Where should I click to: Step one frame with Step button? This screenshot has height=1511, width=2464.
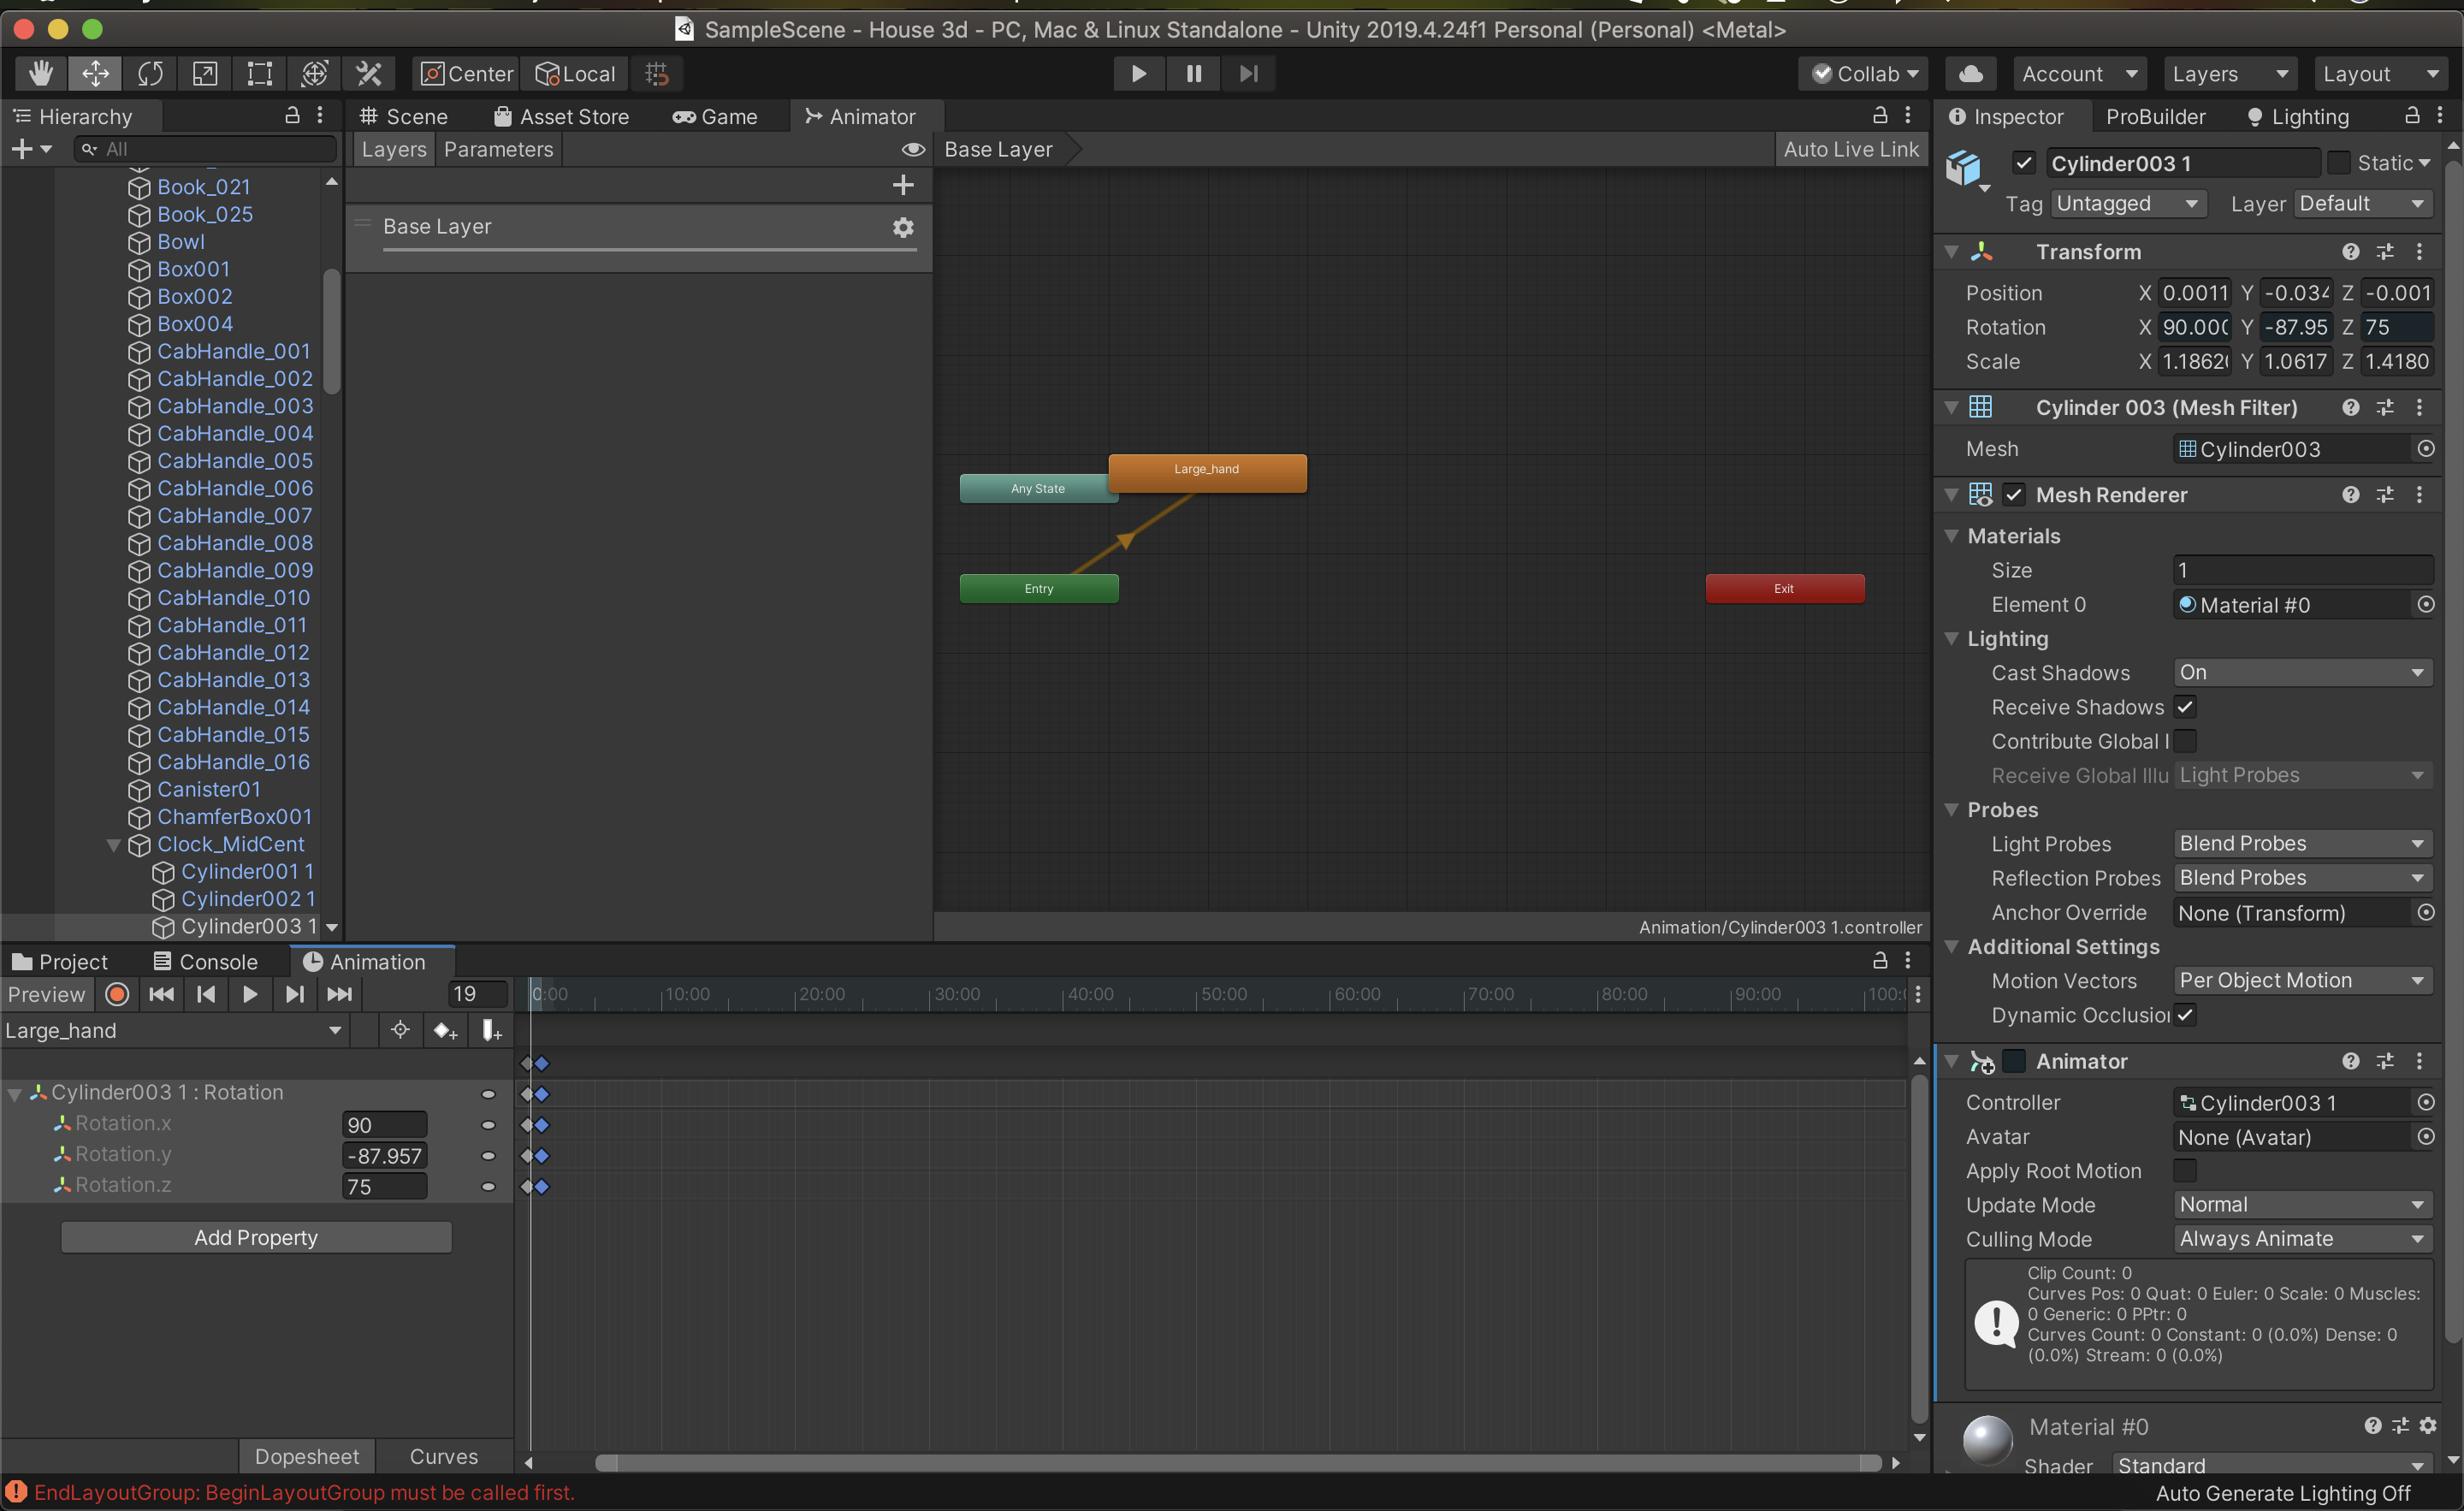1248,73
